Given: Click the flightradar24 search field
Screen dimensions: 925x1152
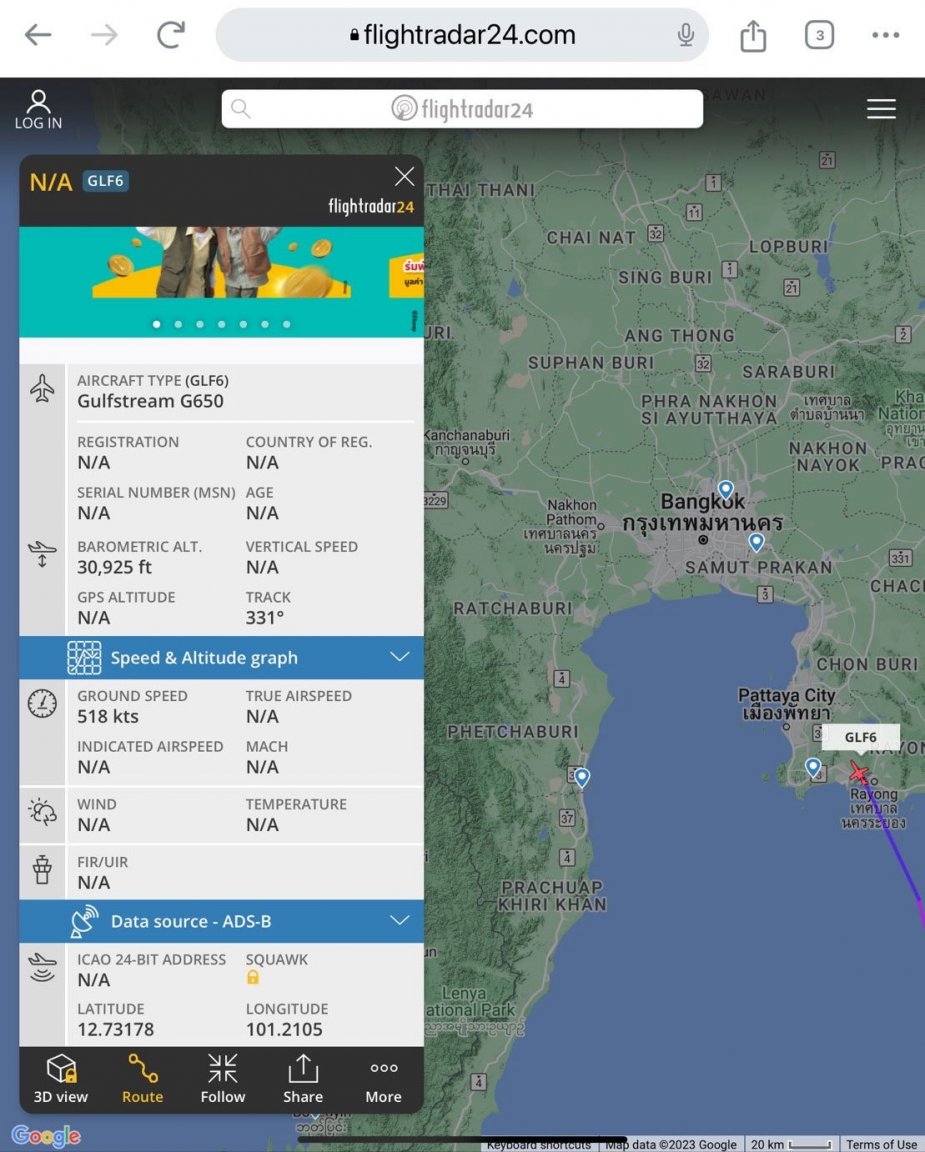Looking at the screenshot, I should tap(462, 109).
